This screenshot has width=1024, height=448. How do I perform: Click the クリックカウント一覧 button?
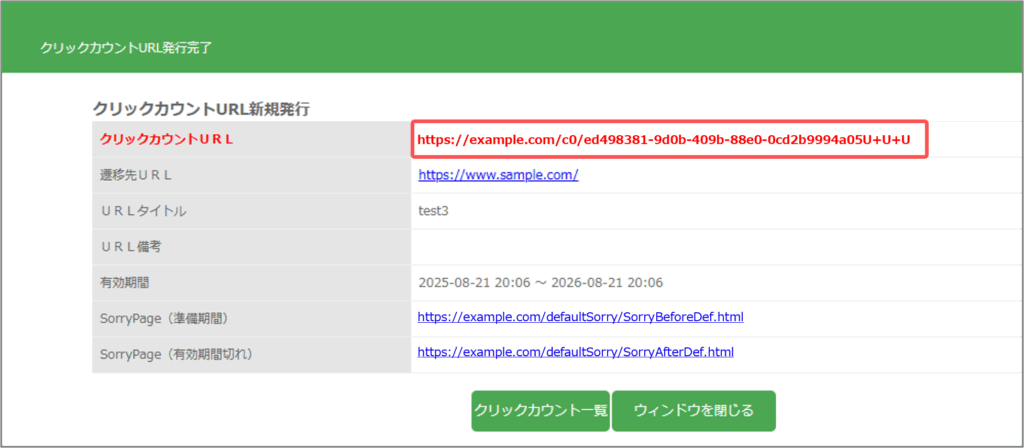(540, 410)
